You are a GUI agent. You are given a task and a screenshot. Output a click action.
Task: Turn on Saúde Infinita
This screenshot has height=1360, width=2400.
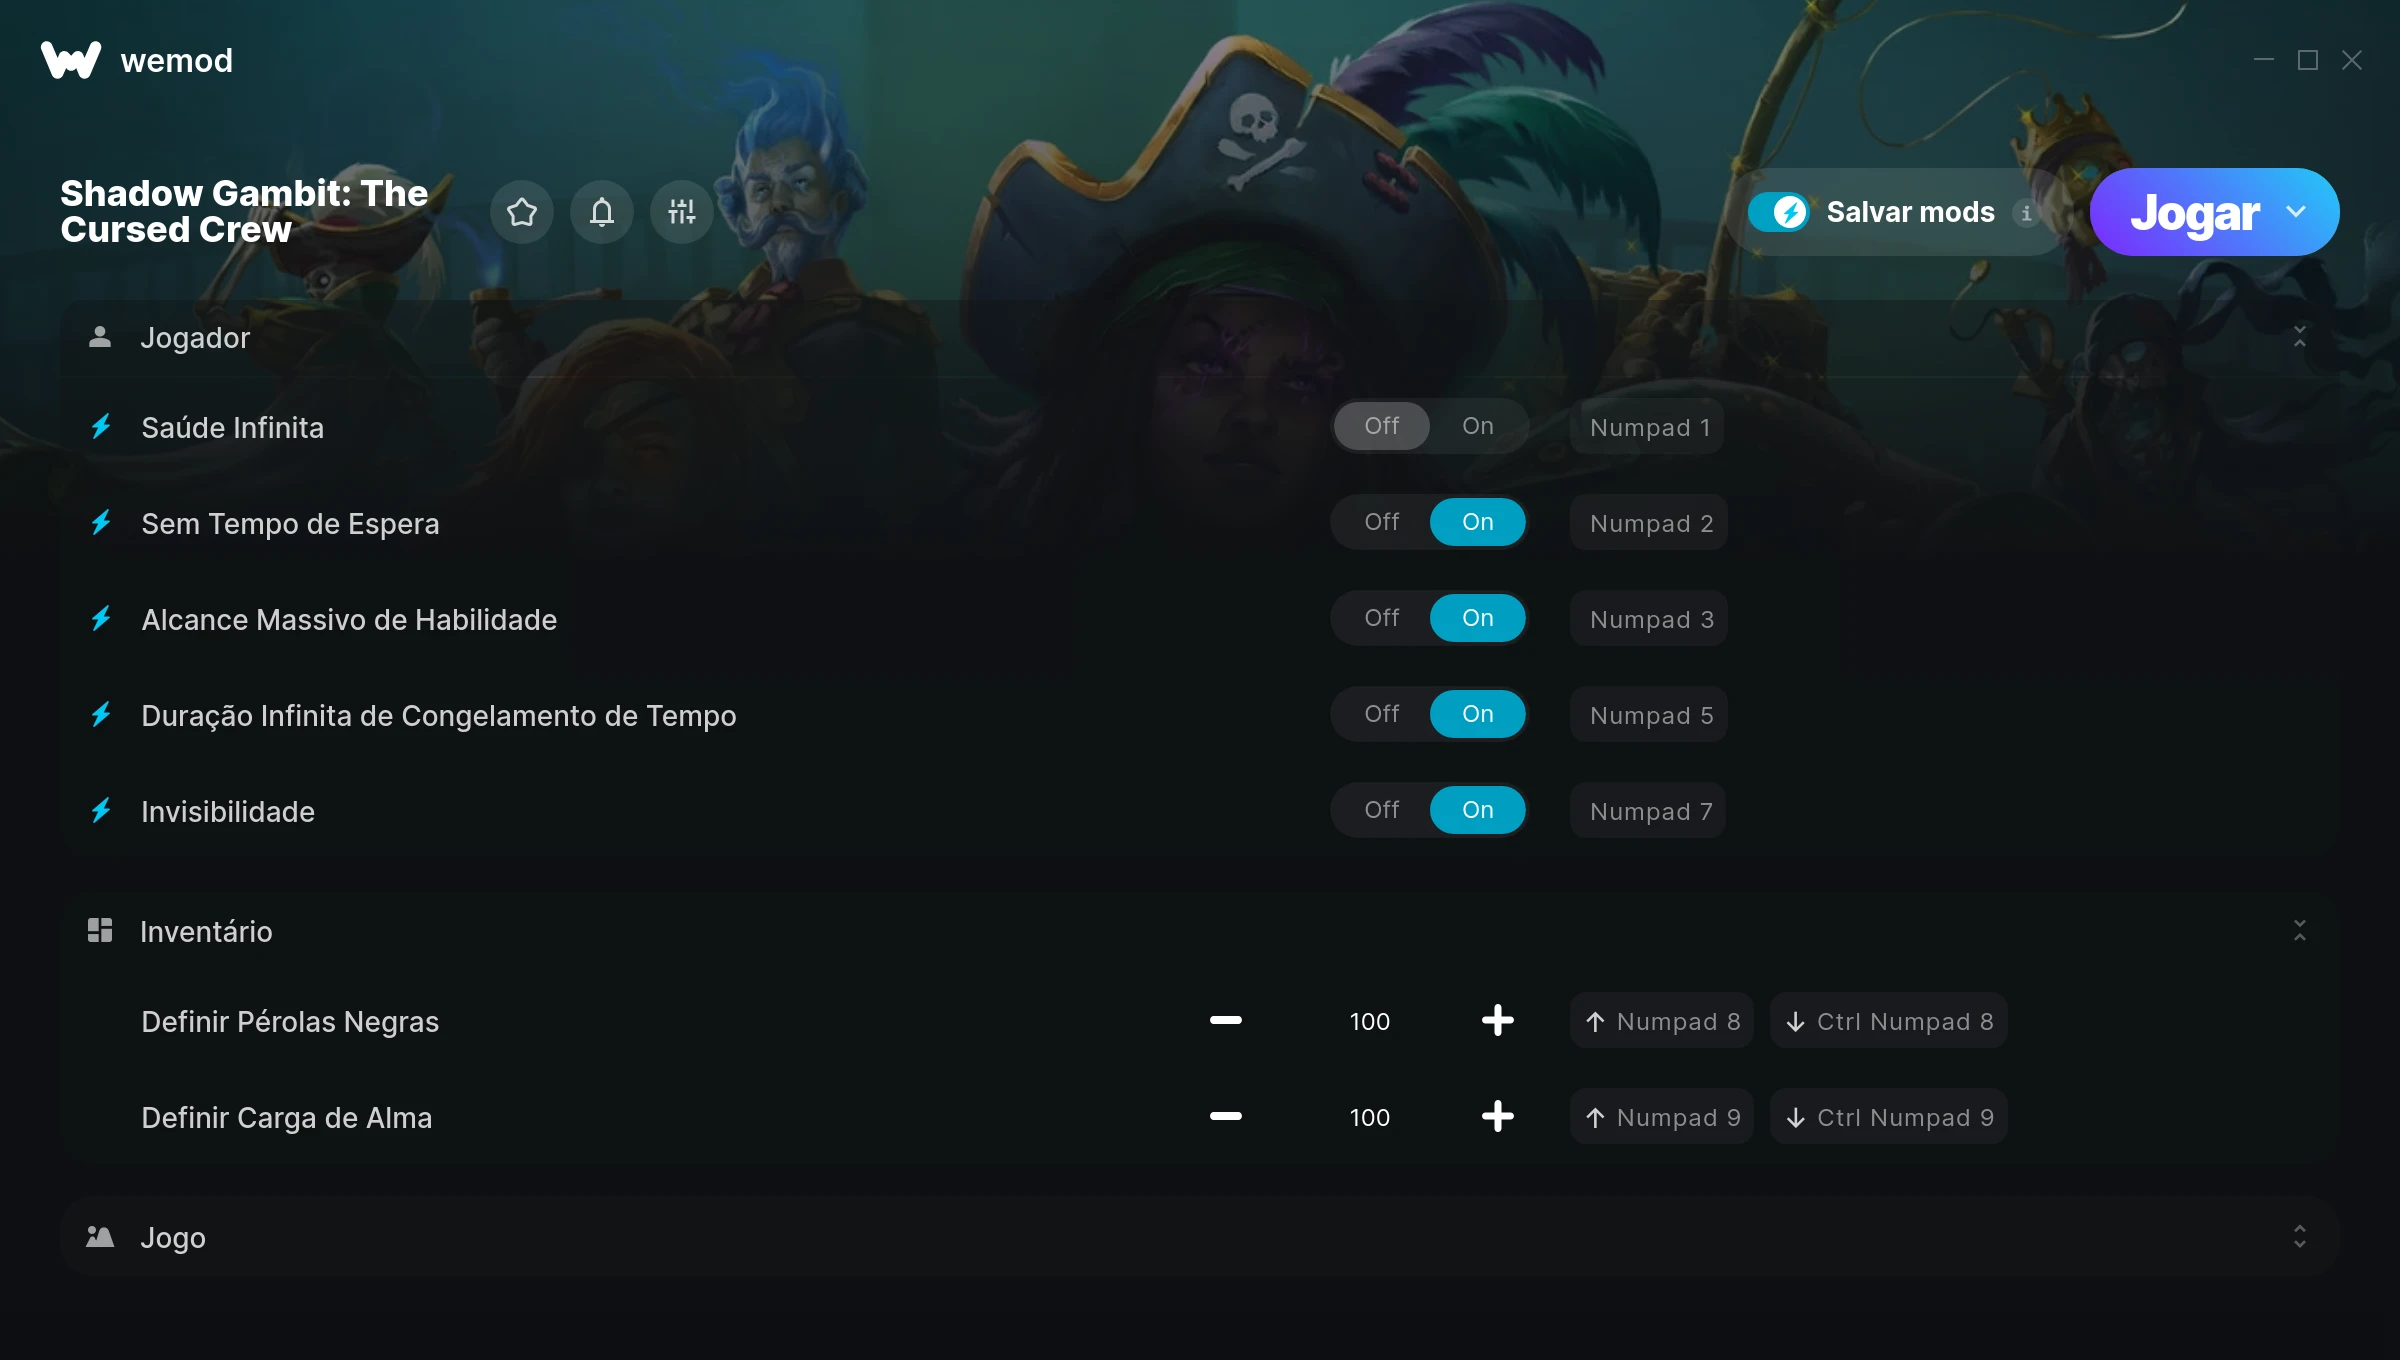point(1478,426)
